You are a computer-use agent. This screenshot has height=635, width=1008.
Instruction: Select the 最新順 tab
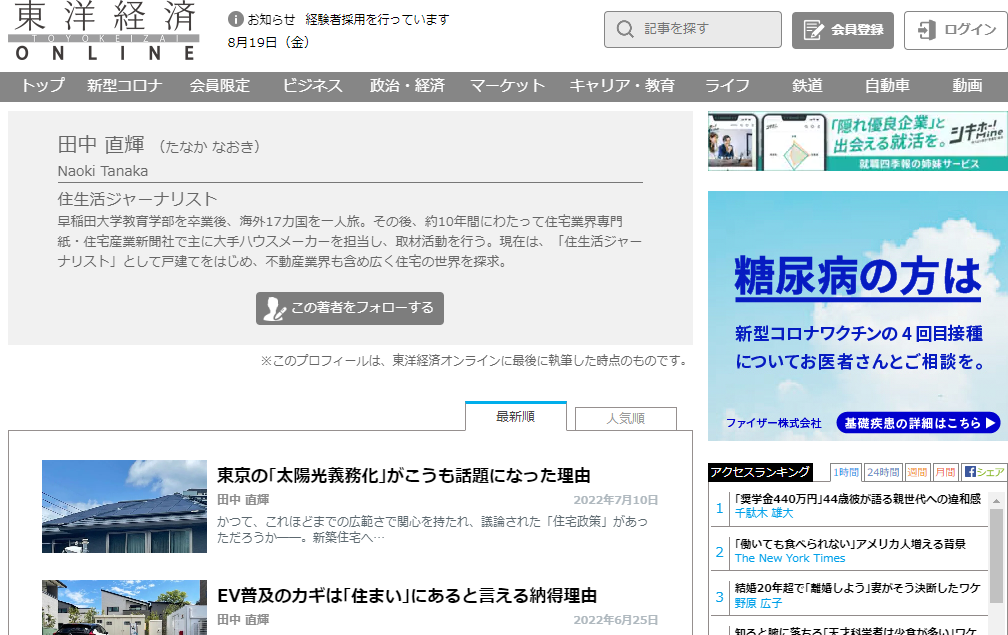click(517, 418)
